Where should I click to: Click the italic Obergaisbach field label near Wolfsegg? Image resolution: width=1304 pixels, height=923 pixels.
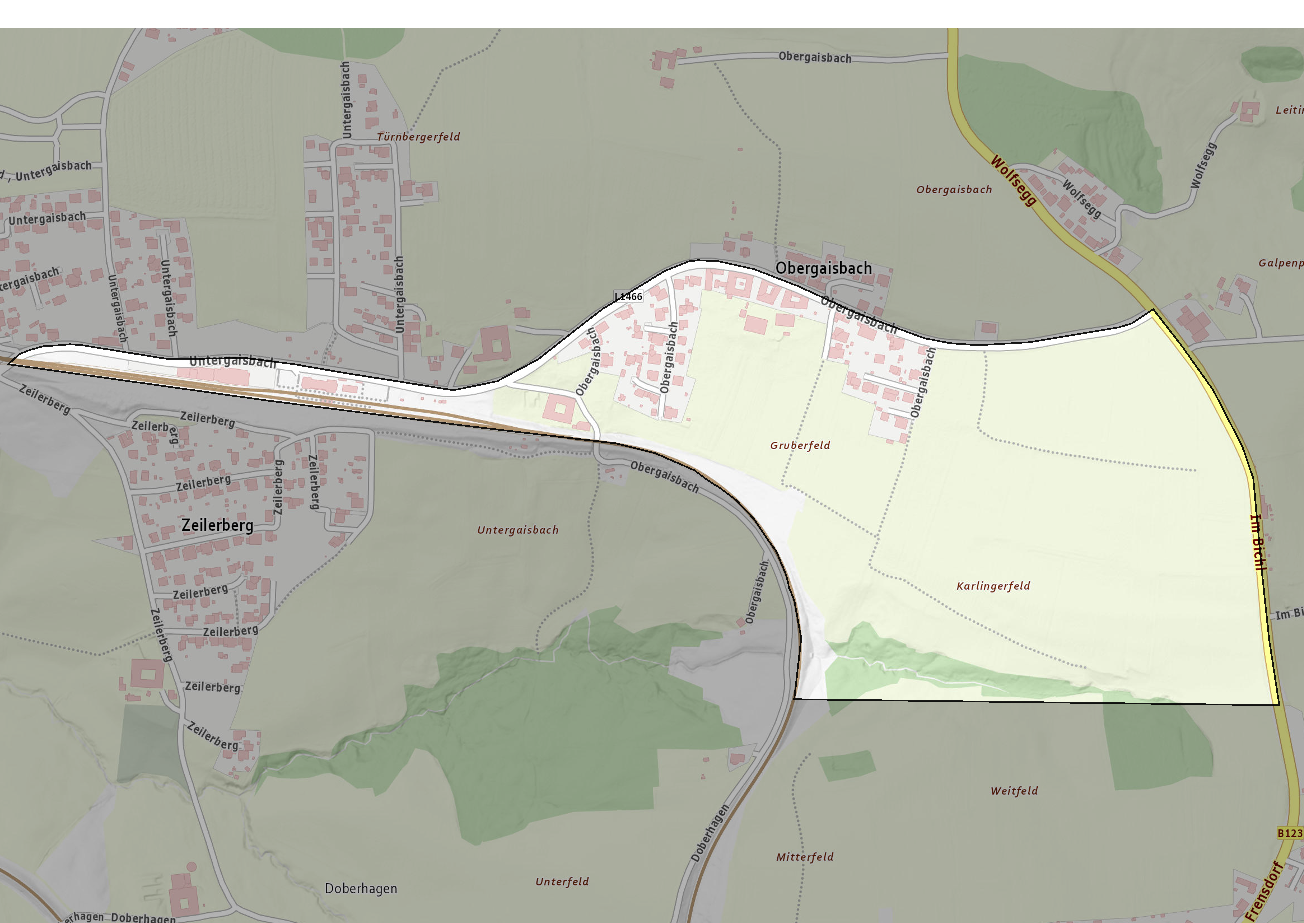click(x=954, y=189)
